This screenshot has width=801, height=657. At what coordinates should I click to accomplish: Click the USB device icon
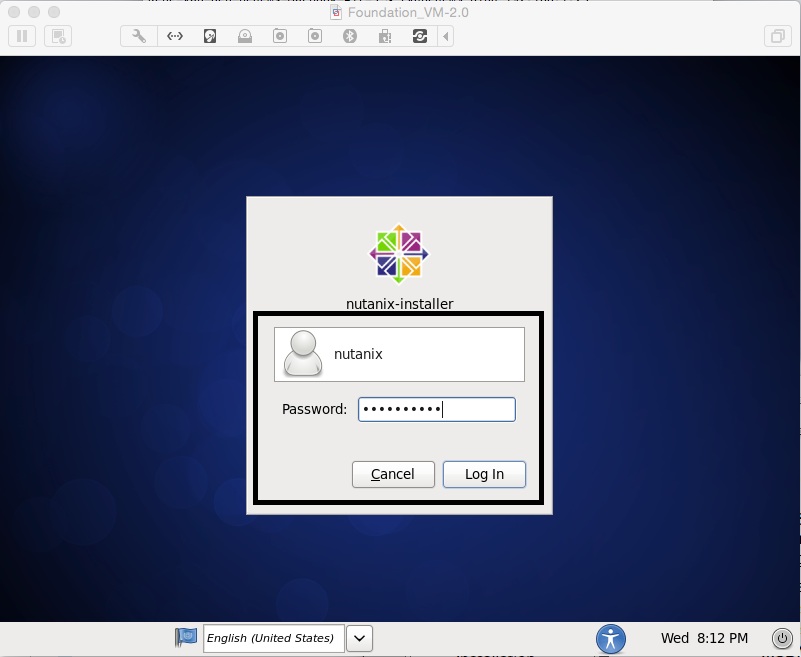point(384,37)
